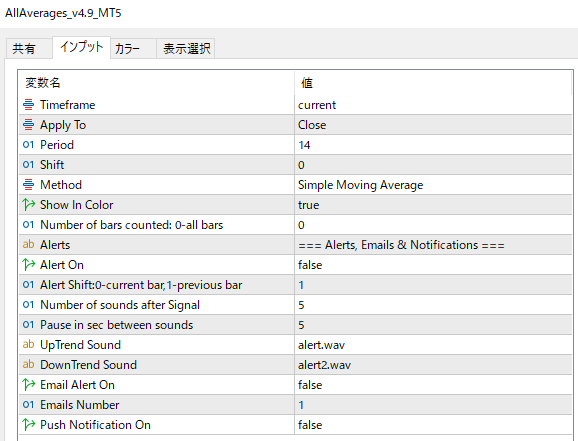
Task: Open Apply To value 'Close' dropdown
Action: tap(433, 125)
